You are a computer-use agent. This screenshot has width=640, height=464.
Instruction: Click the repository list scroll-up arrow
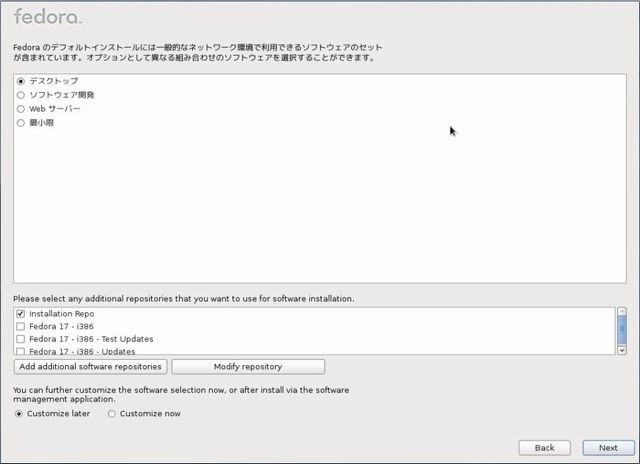pyautogui.click(x=622, y=311)
